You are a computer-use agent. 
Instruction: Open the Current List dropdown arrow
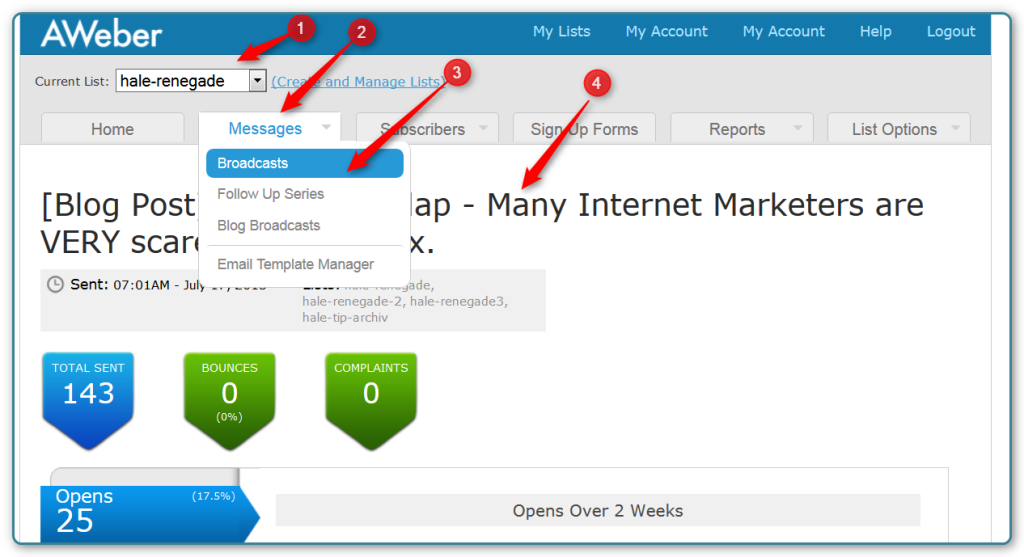(x=257, y=80)
